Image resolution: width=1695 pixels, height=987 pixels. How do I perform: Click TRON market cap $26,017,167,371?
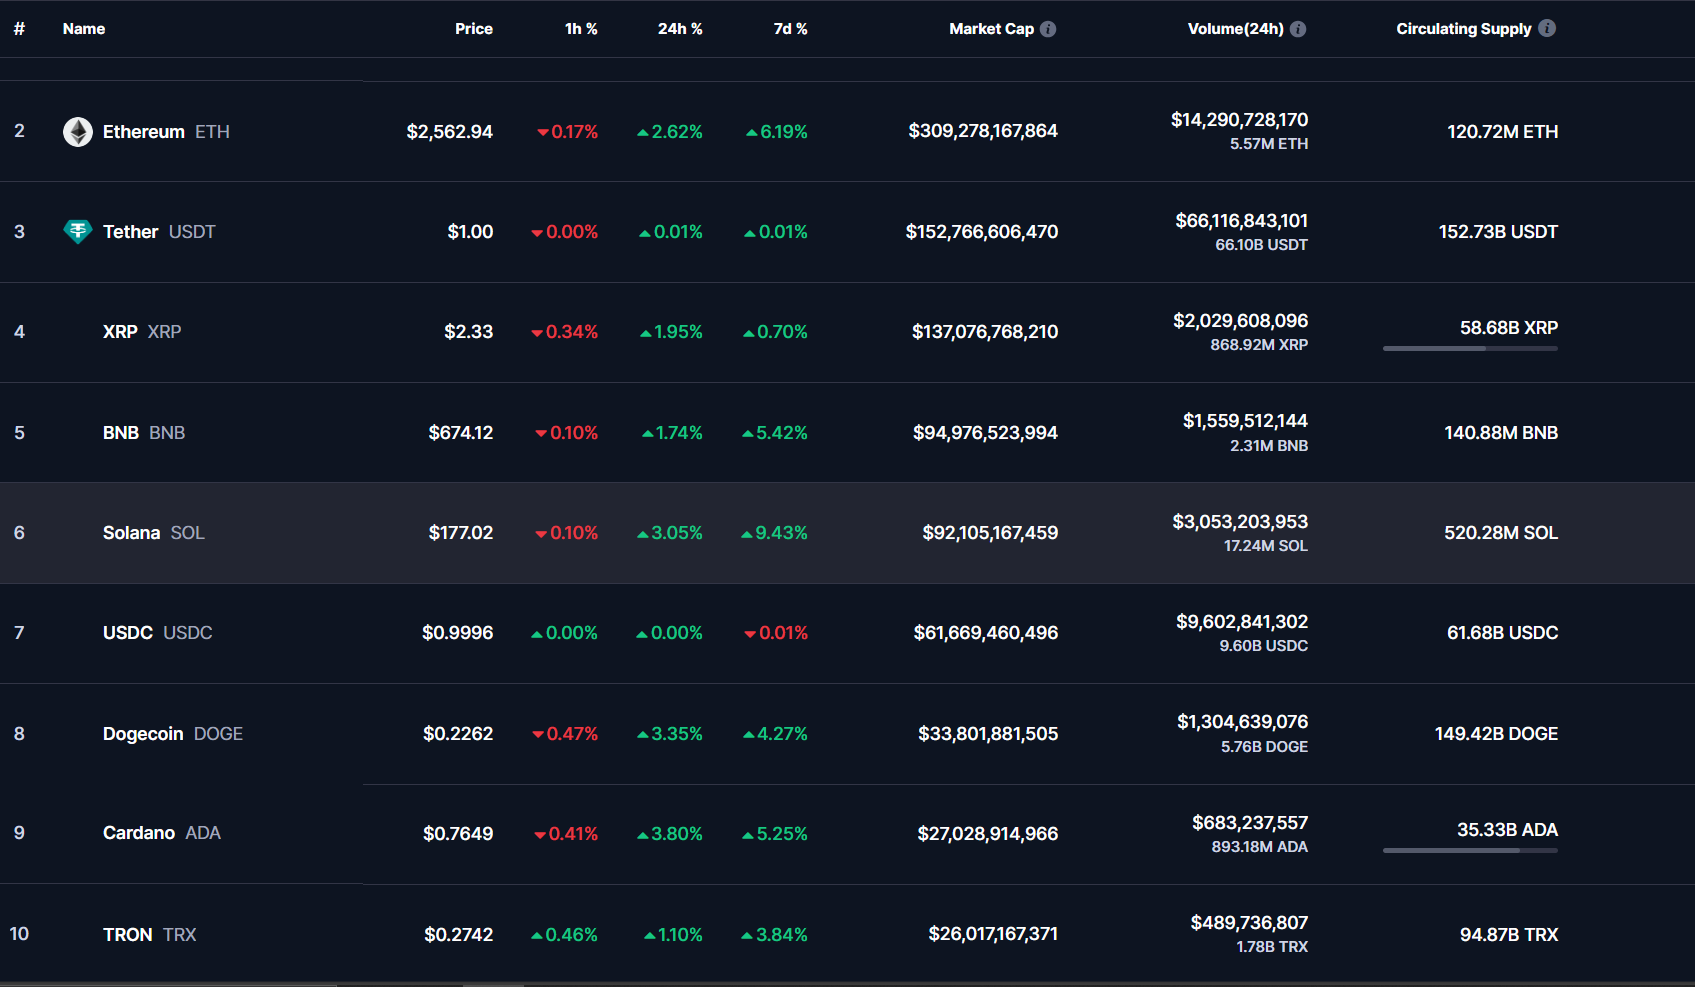(x=993, y=934)
